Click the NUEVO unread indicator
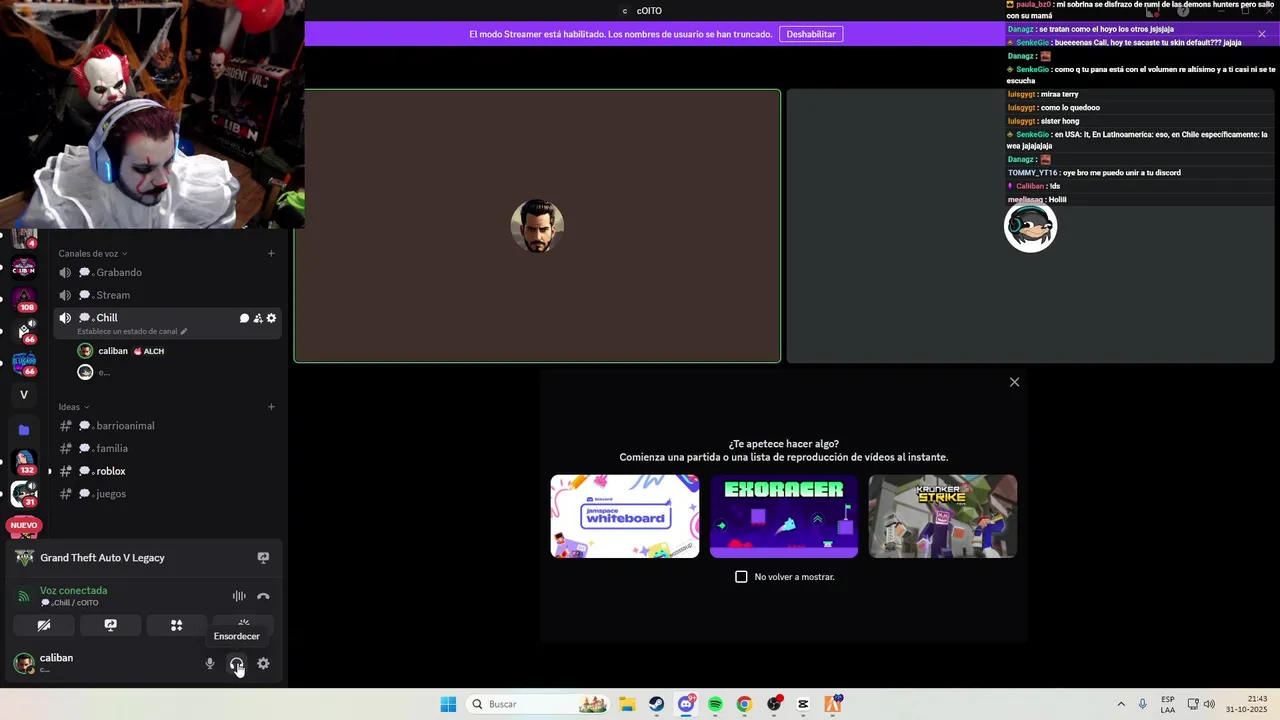Screen dimensions: 1280x720 [24, 525]
